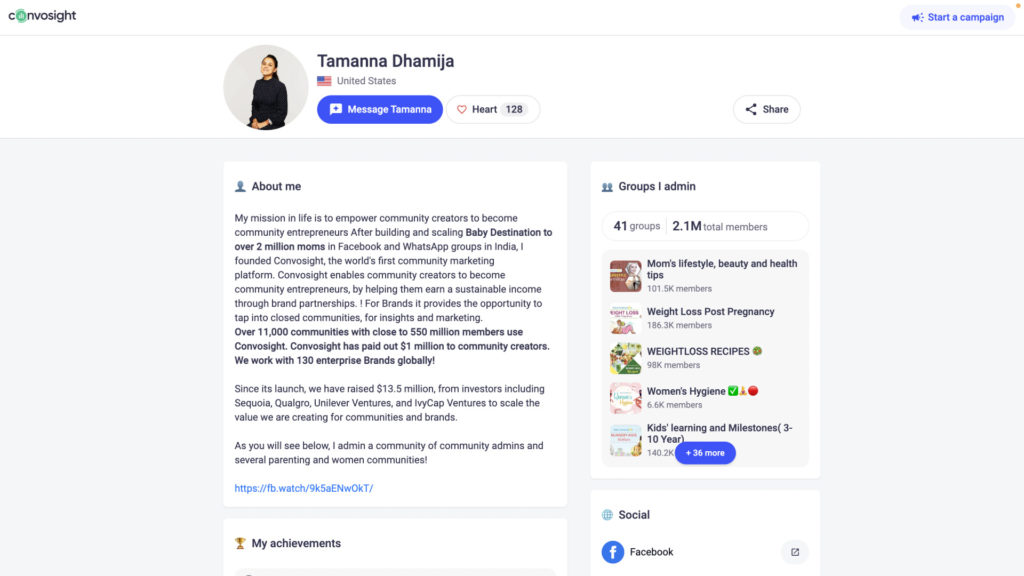The width and height of the screenshot is (1024, 576).
Task: Click the Facebook social icon
Action: [x=613, y=552]
